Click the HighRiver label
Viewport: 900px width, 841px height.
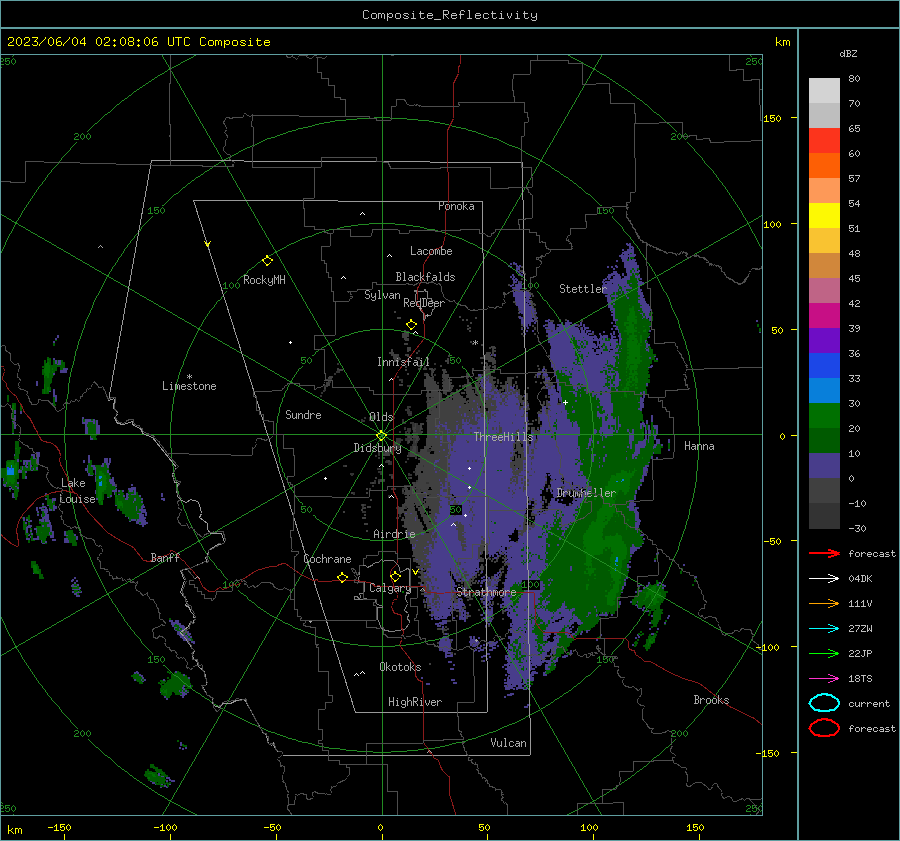point(415,702)
